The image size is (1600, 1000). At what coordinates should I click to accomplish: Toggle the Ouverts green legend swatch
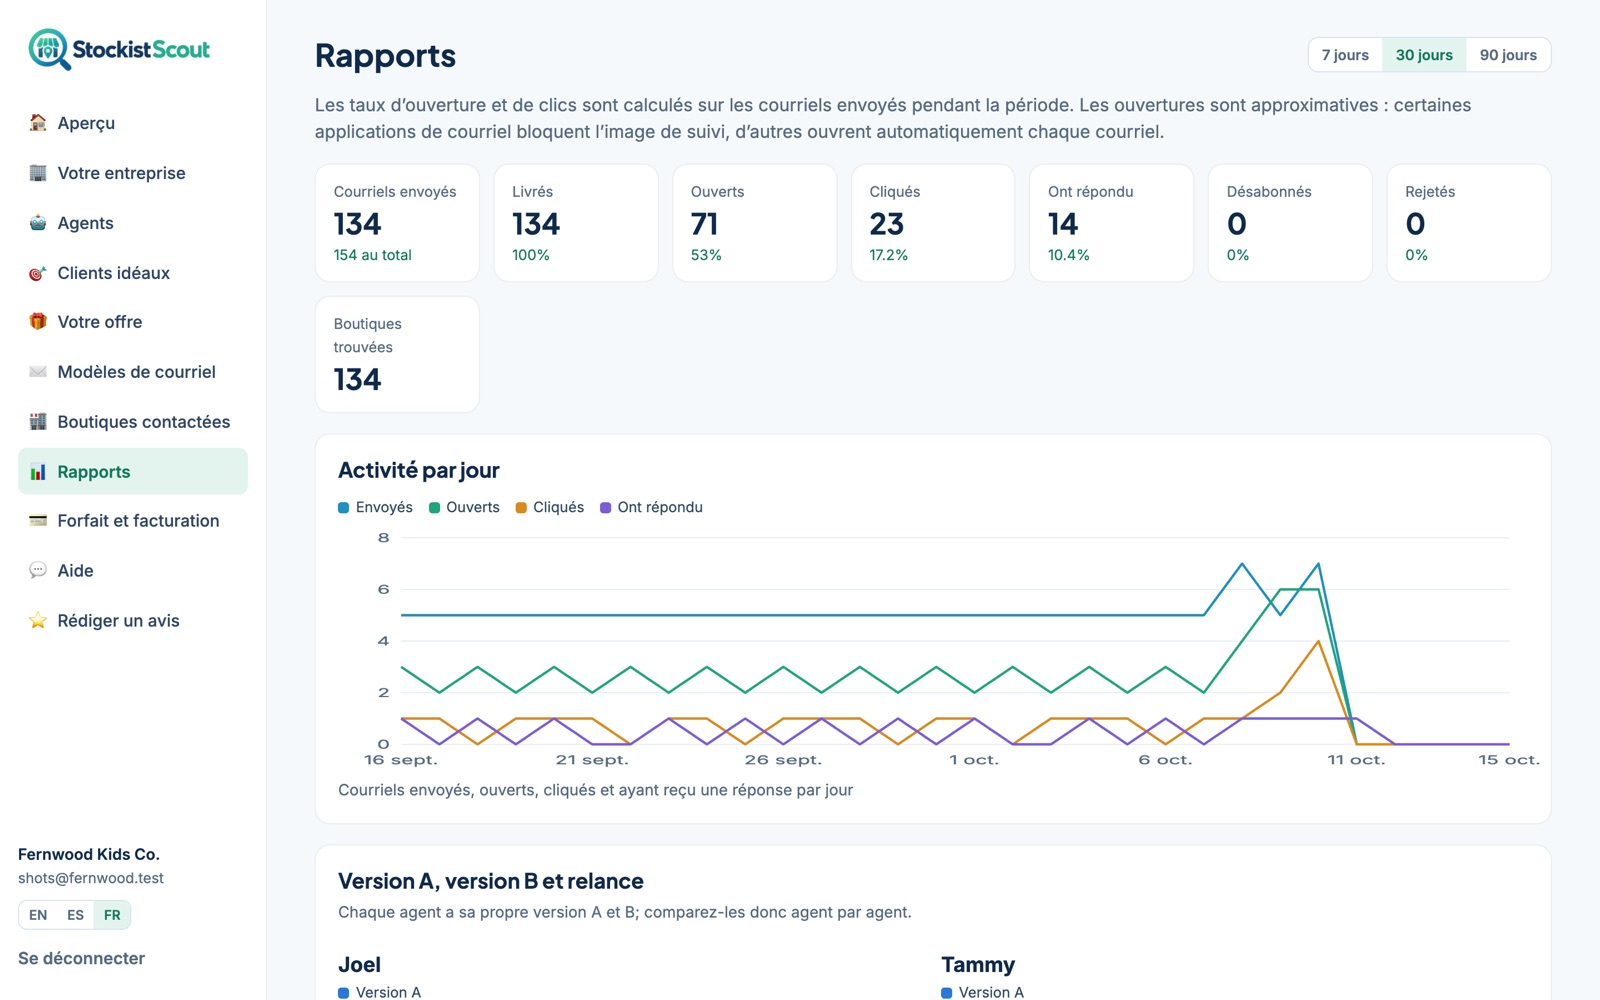[x=435, y=508]
